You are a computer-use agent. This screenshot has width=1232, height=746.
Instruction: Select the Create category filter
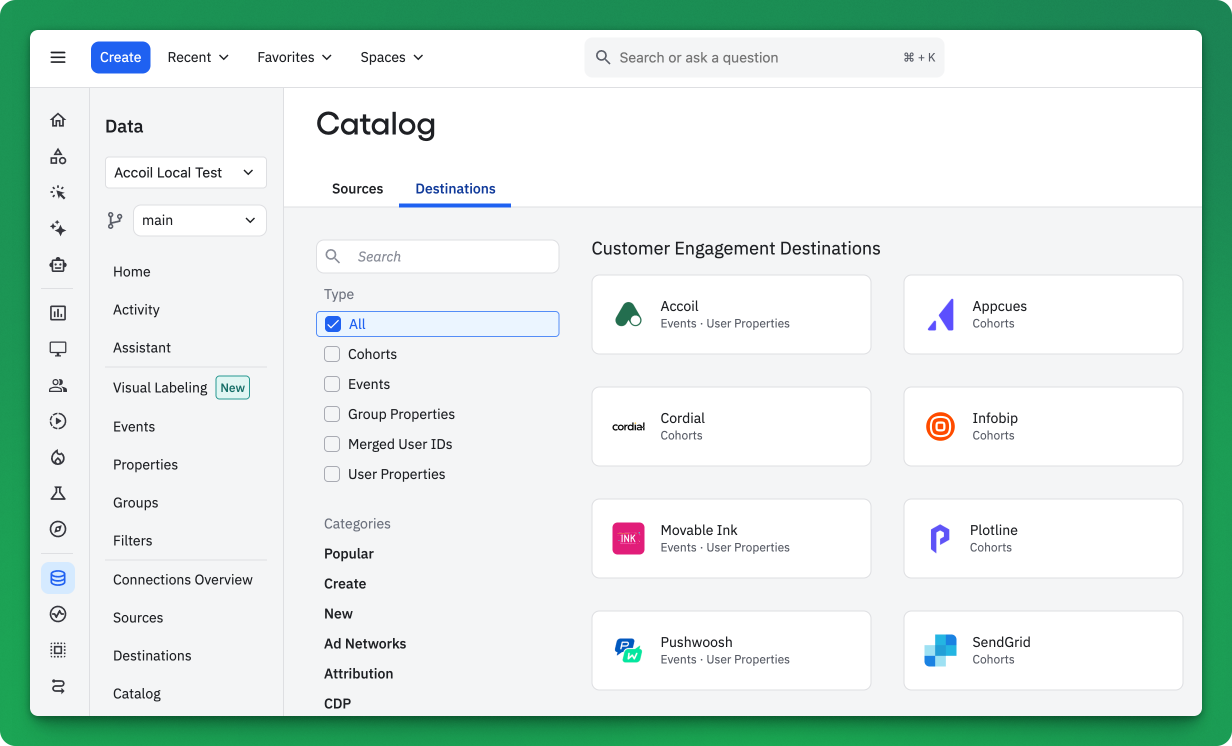[x=345, y=583]
